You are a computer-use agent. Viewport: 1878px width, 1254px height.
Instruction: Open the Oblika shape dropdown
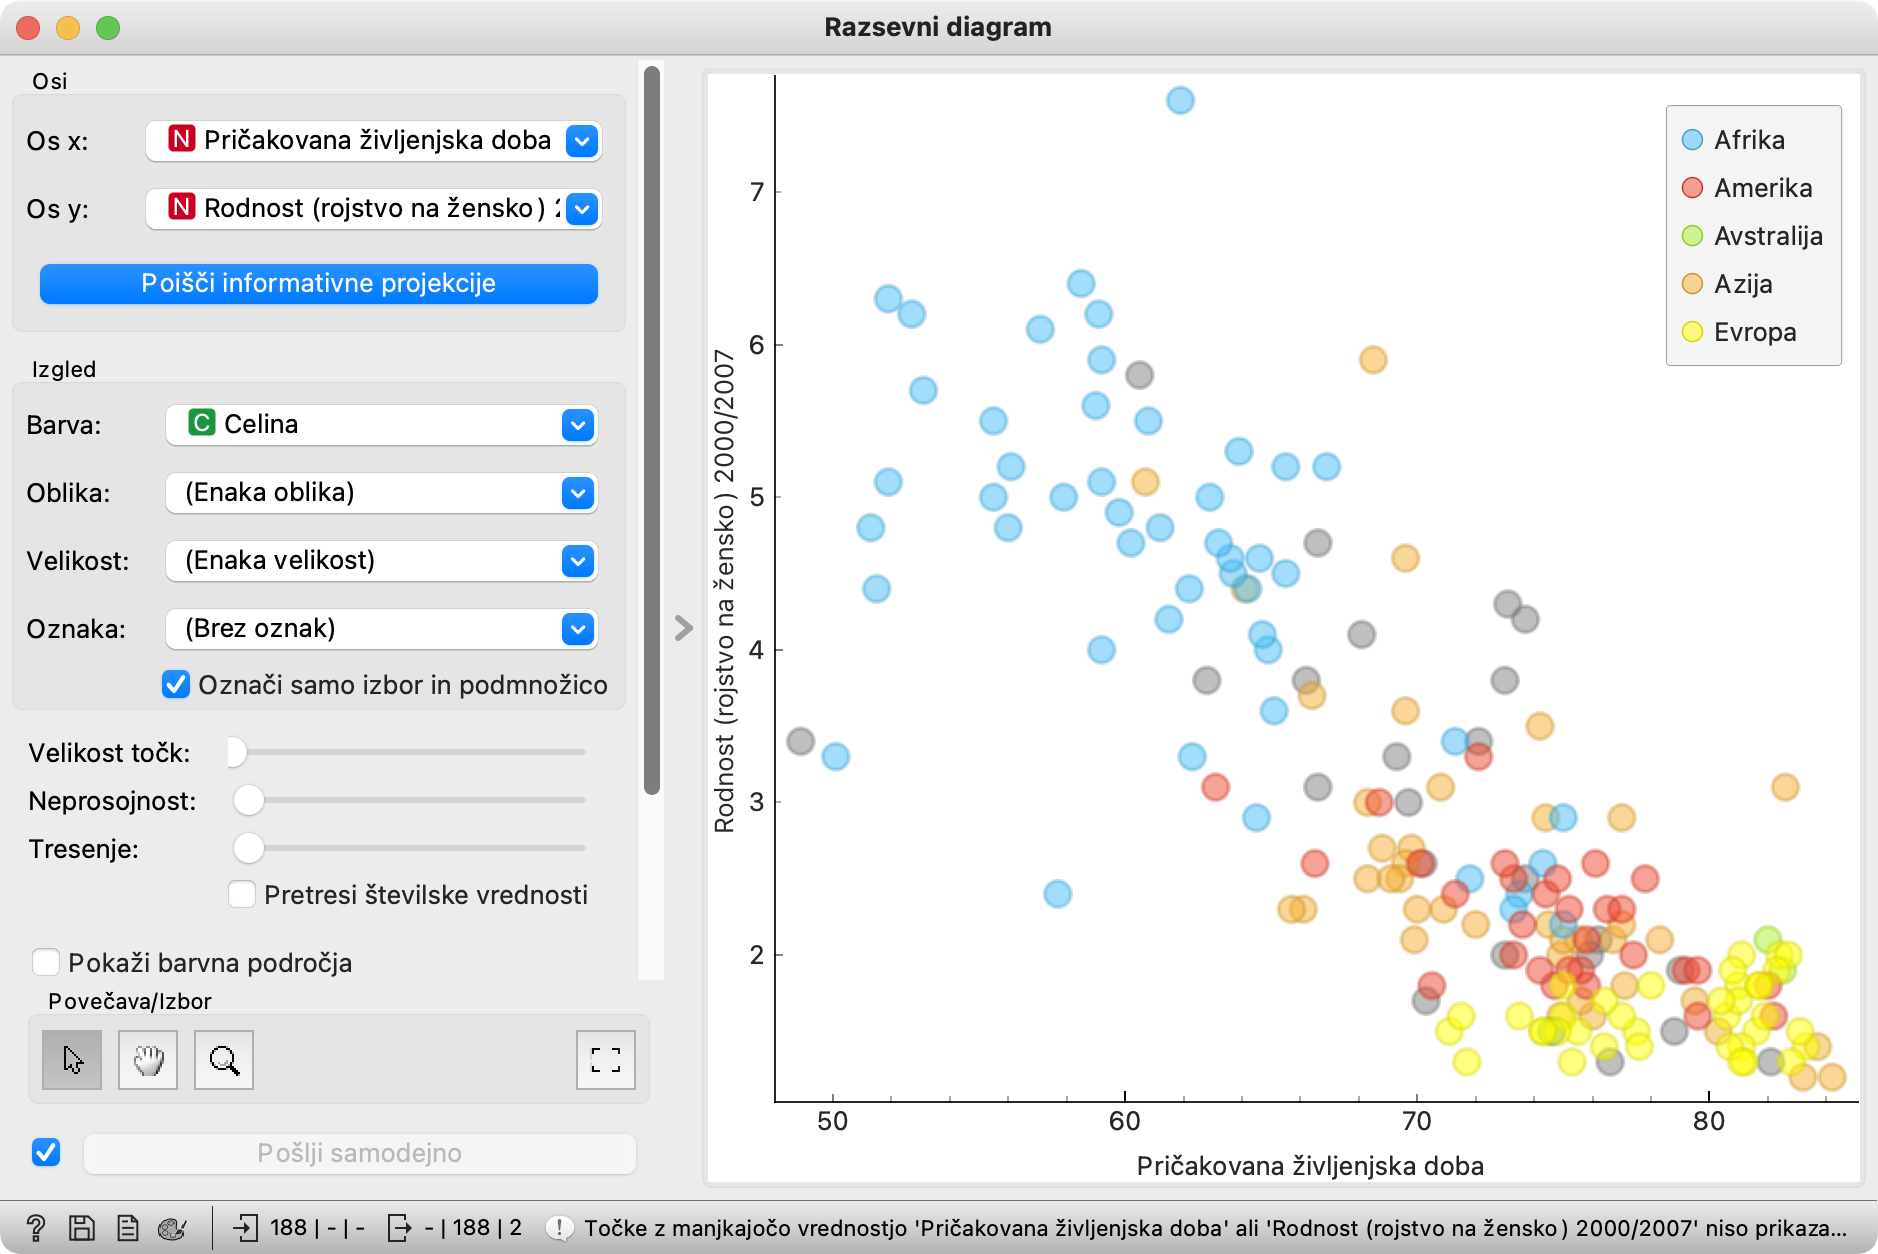point(382,492)
